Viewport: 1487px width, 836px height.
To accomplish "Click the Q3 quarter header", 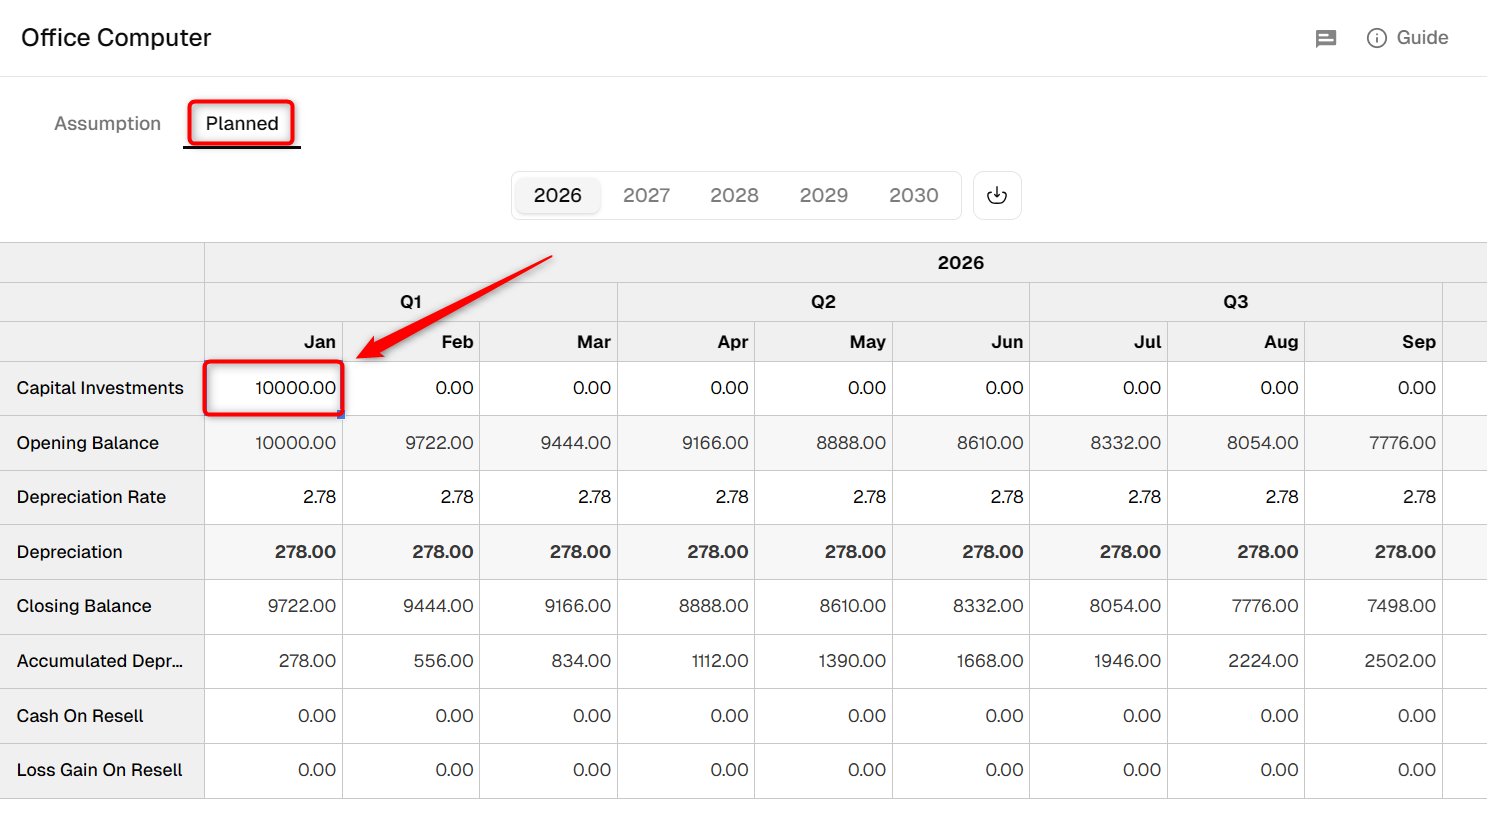I will tap(1236, 302).
